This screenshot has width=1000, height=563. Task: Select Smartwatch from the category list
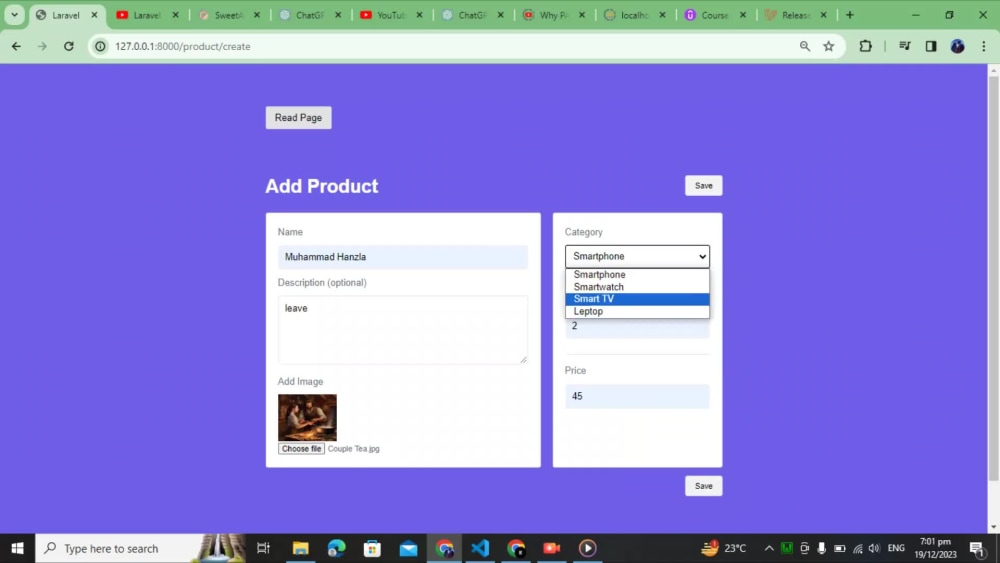[x=637, y=287]
